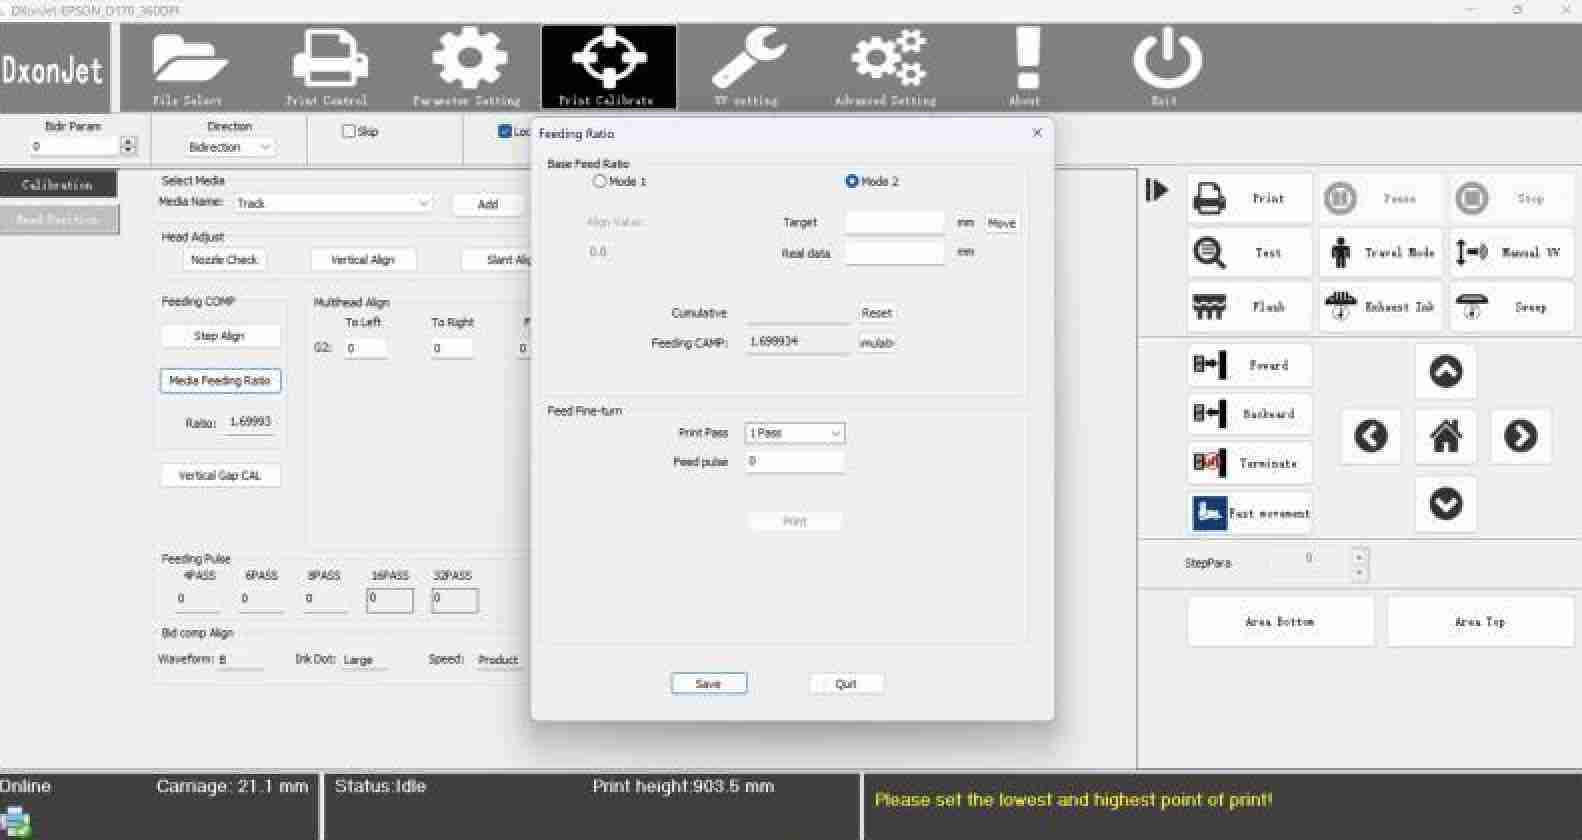This screenshot has height=840, width=1582.
Task: Move carriage with down arrow
Action: (1445, 503)
